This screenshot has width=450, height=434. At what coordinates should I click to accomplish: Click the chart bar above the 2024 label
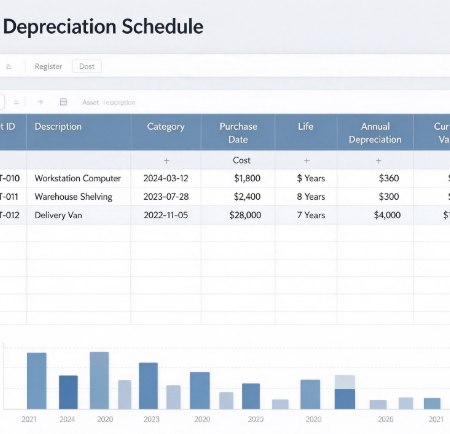68,392
